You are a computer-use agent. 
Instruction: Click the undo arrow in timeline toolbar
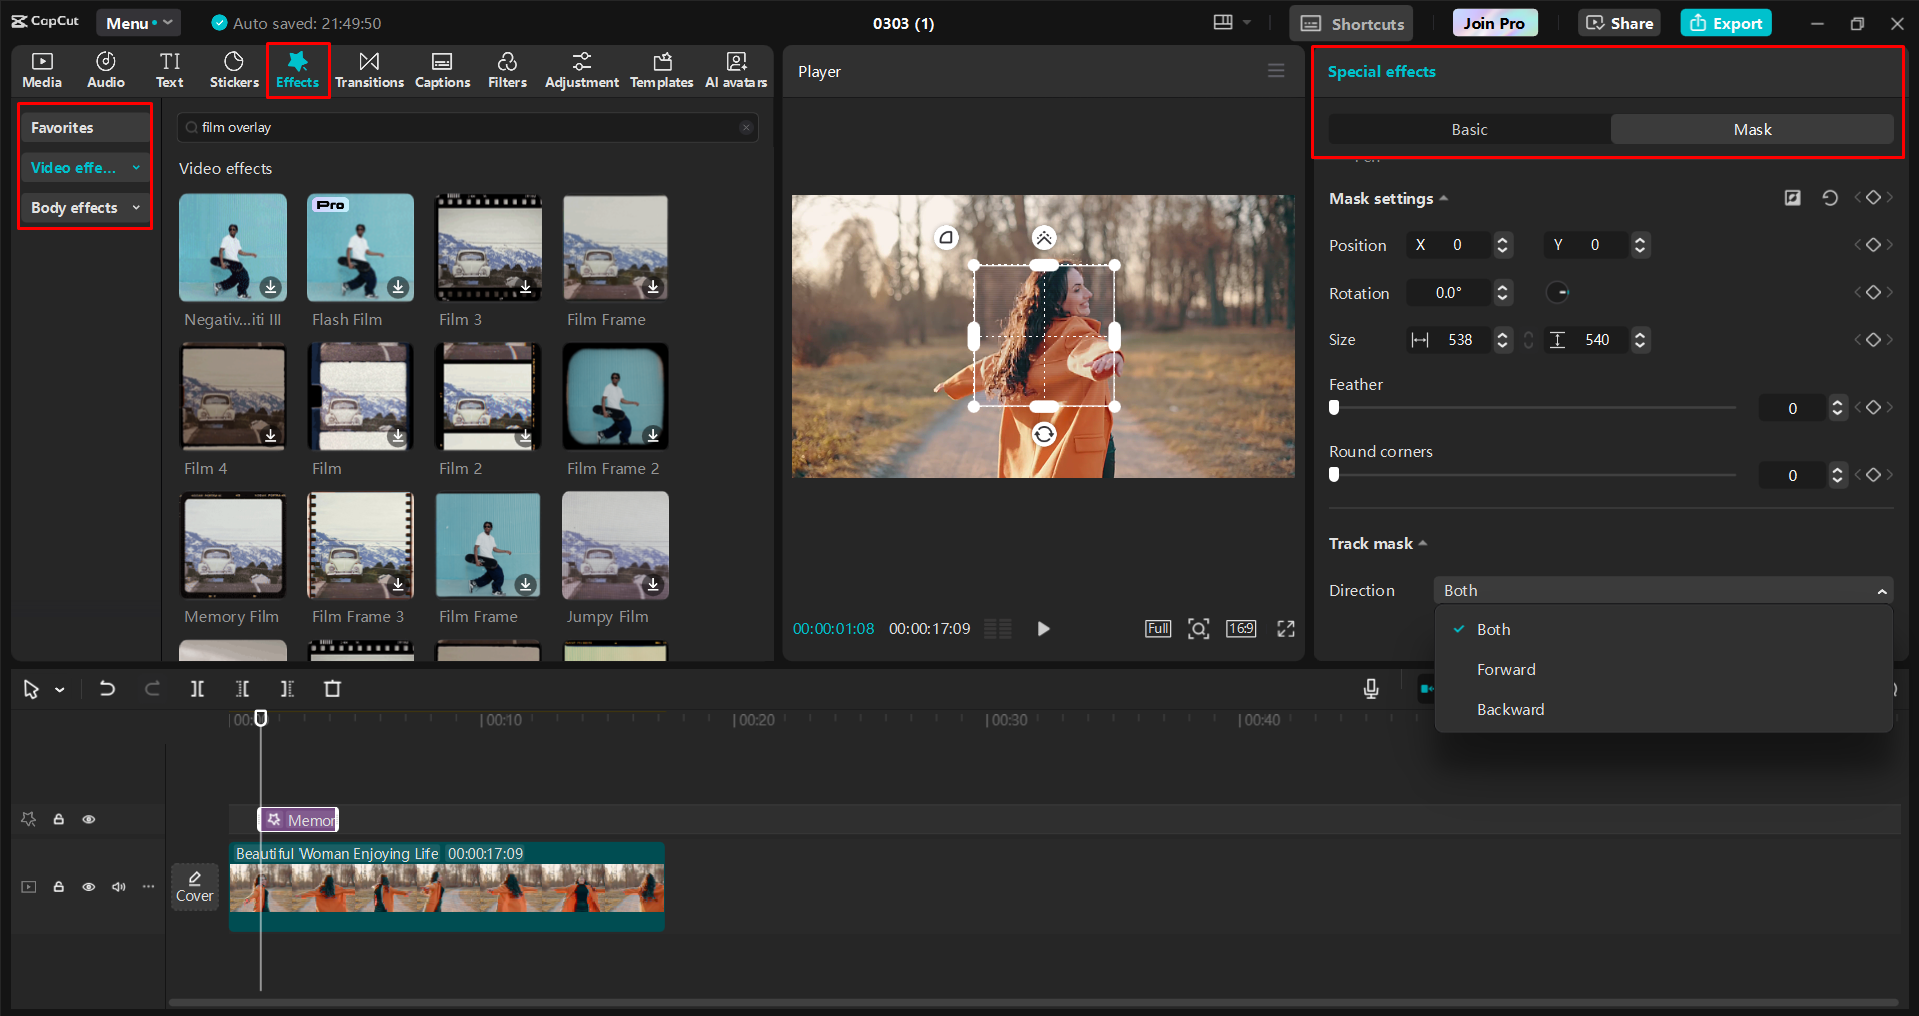(x=107, y=689)
